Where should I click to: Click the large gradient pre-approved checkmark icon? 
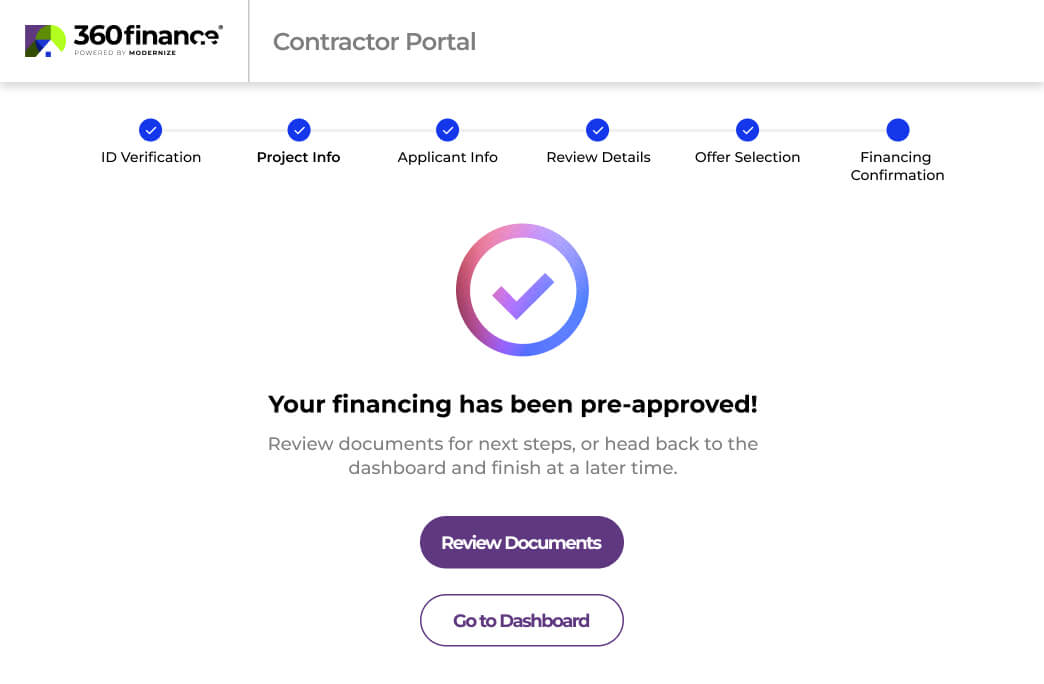coord(522,290)
